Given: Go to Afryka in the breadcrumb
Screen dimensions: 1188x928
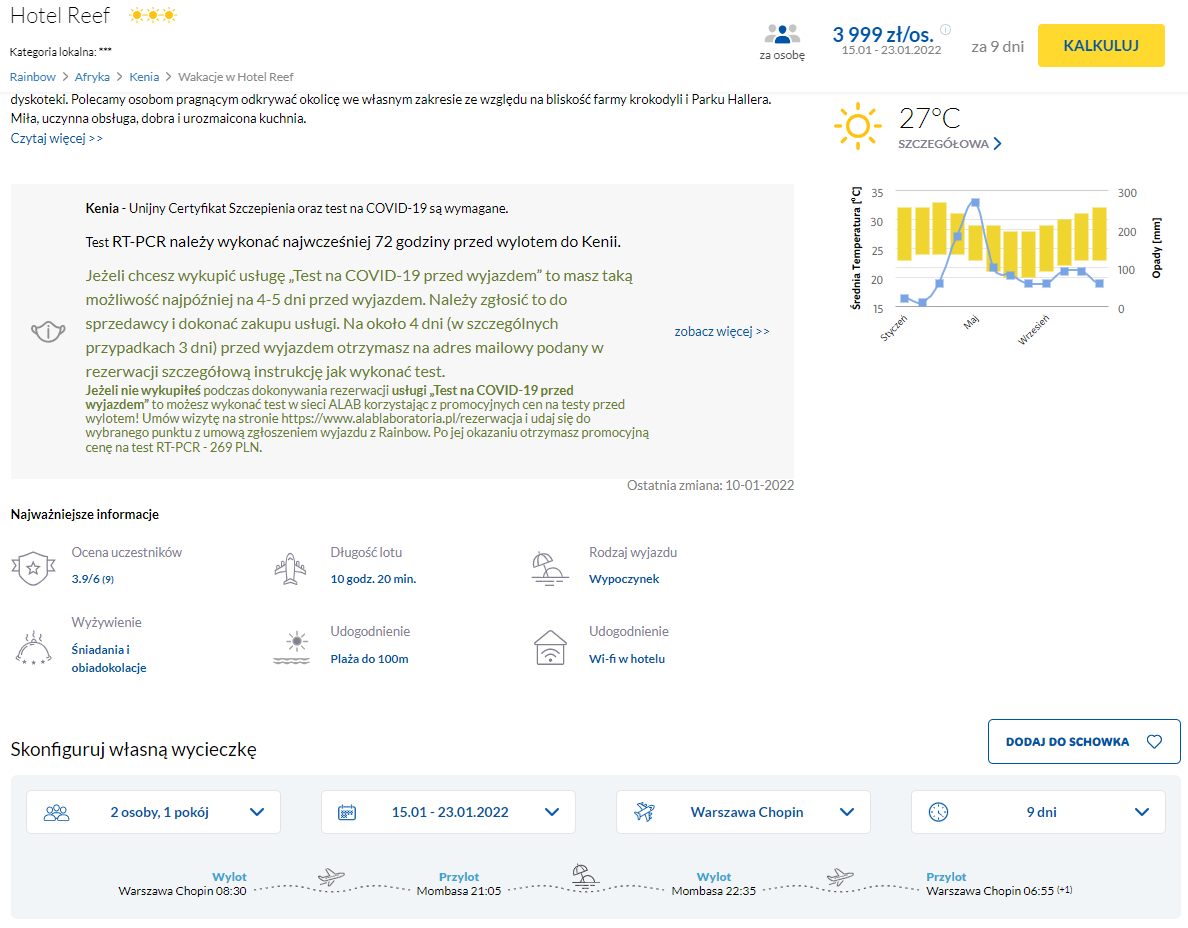Looking at the screenshot, I should 92,77.
